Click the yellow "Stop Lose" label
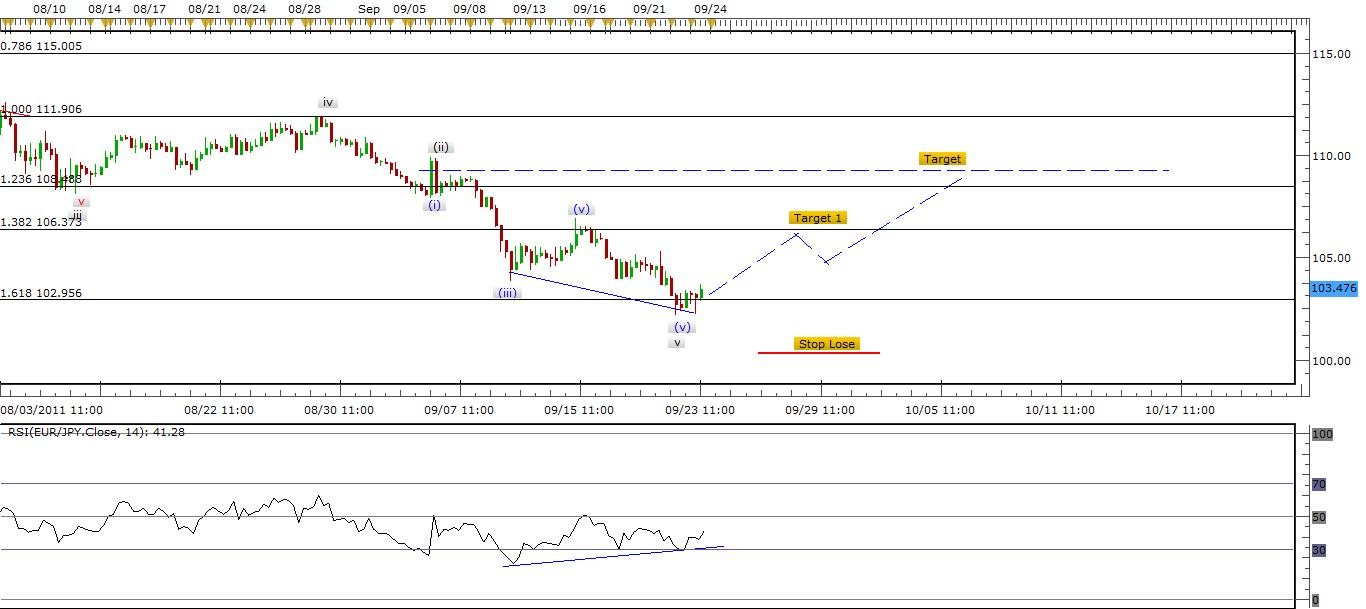Viewport: 1366px width, 609px height. pos(826,344)
